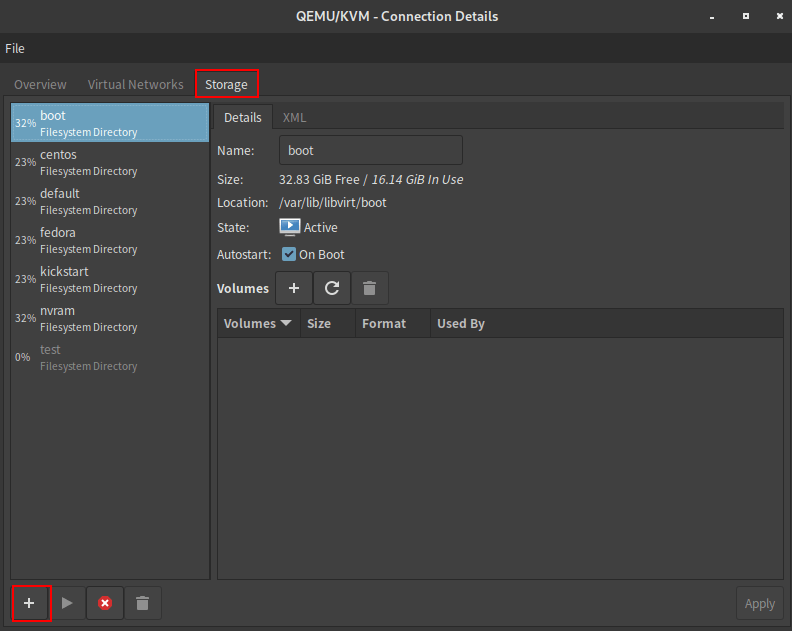The width and height of the screenshot is (792, 631).
Task: Select the nvram storage pool
Action: (x=110, y=318)
